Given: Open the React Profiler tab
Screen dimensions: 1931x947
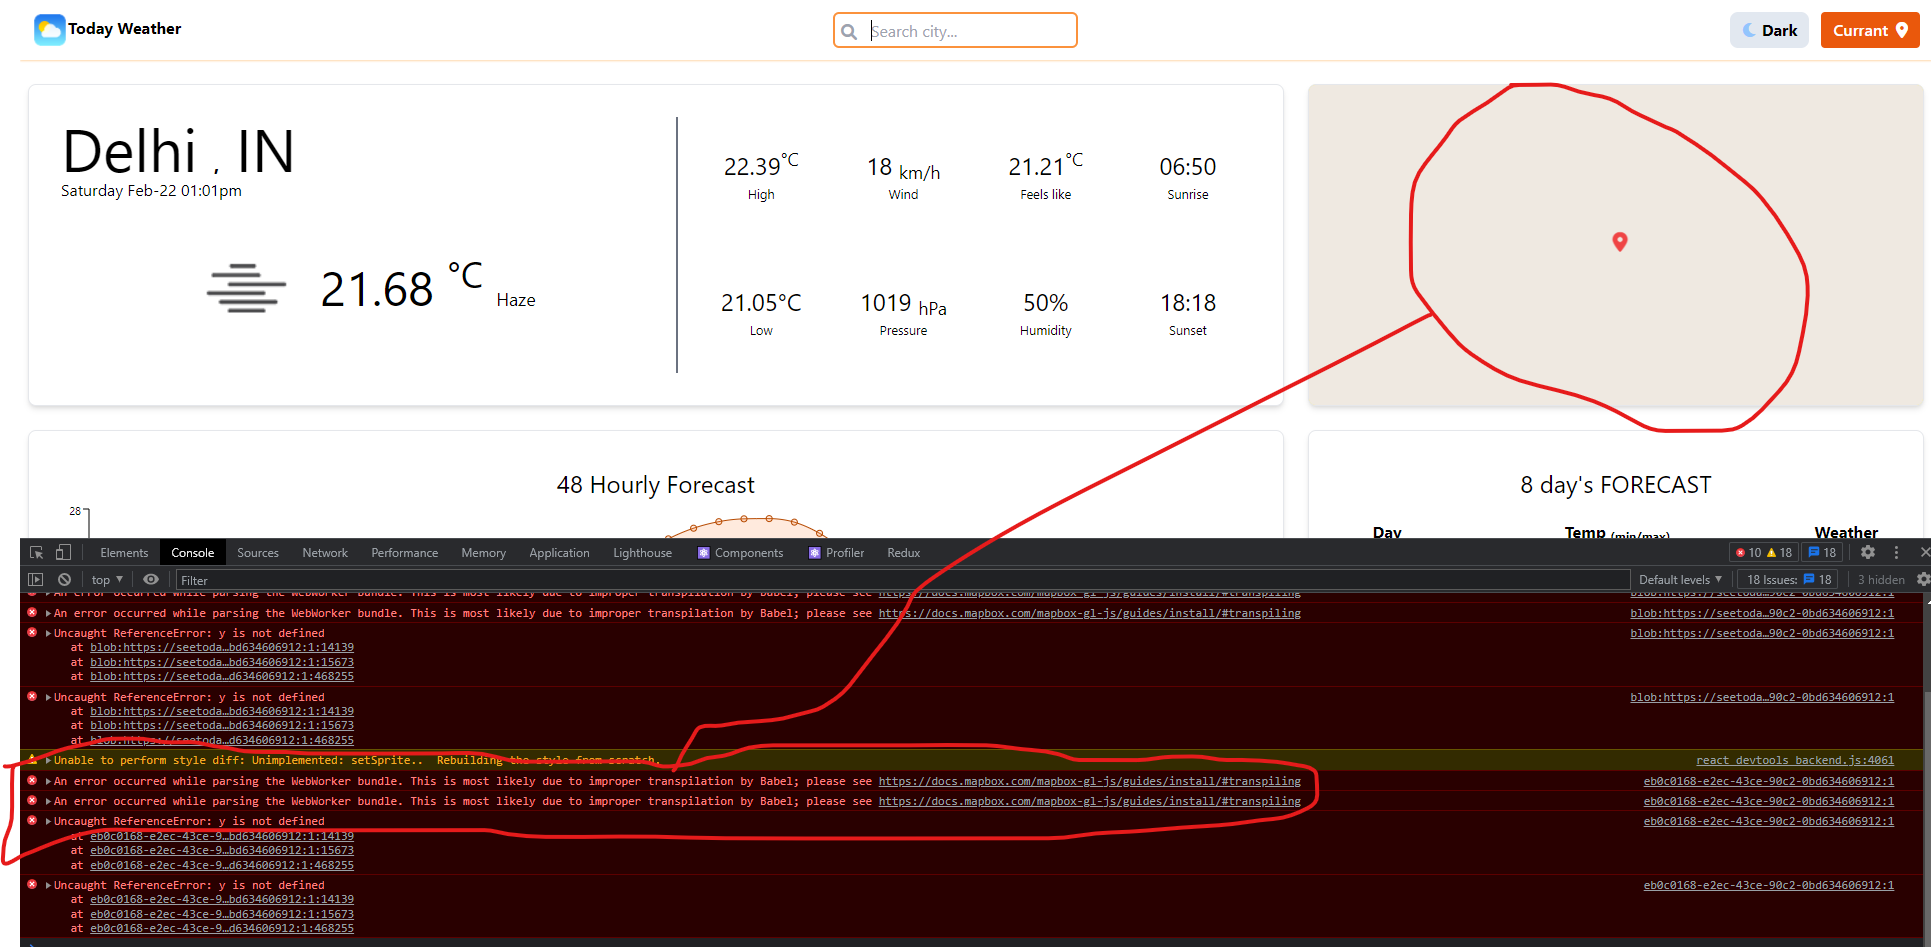Looking at the screenshot, I should 836,553.
